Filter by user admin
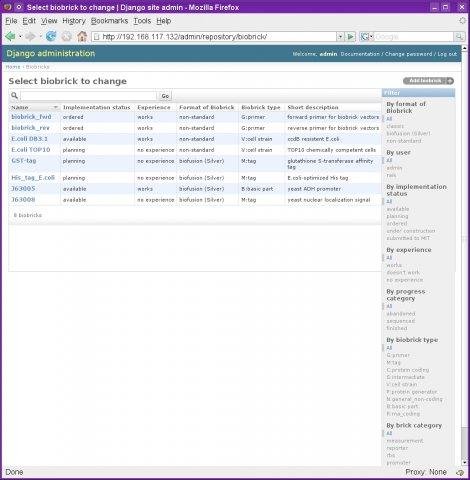 click(394, 168)
